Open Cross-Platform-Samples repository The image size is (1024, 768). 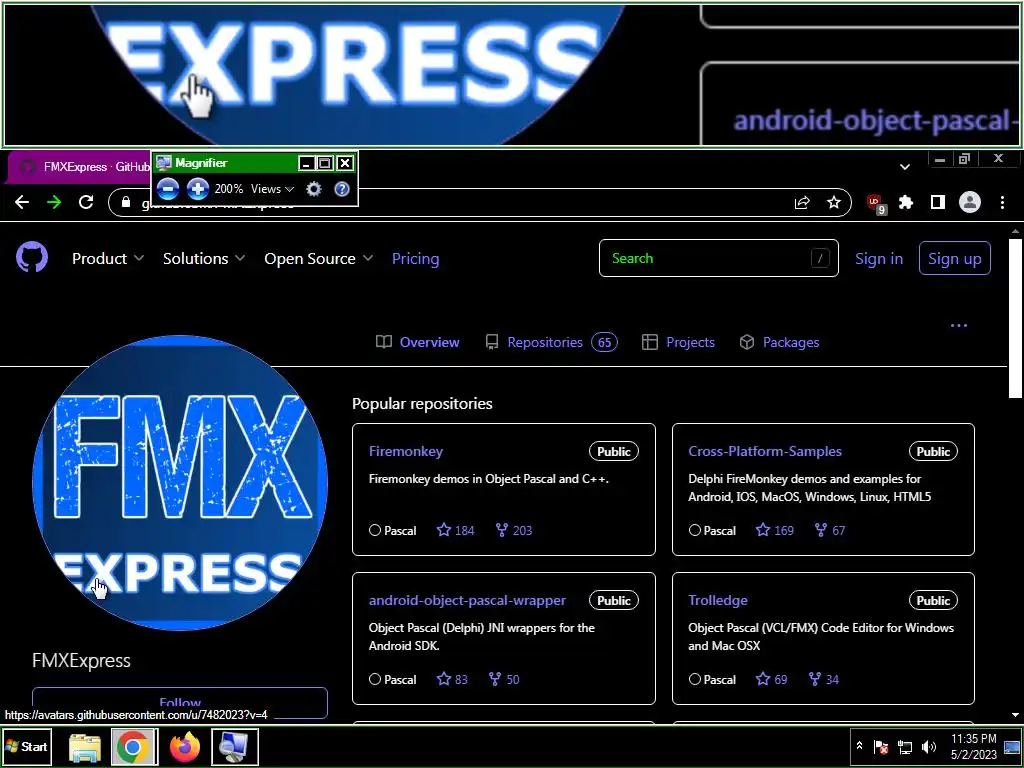click(765, 451)
